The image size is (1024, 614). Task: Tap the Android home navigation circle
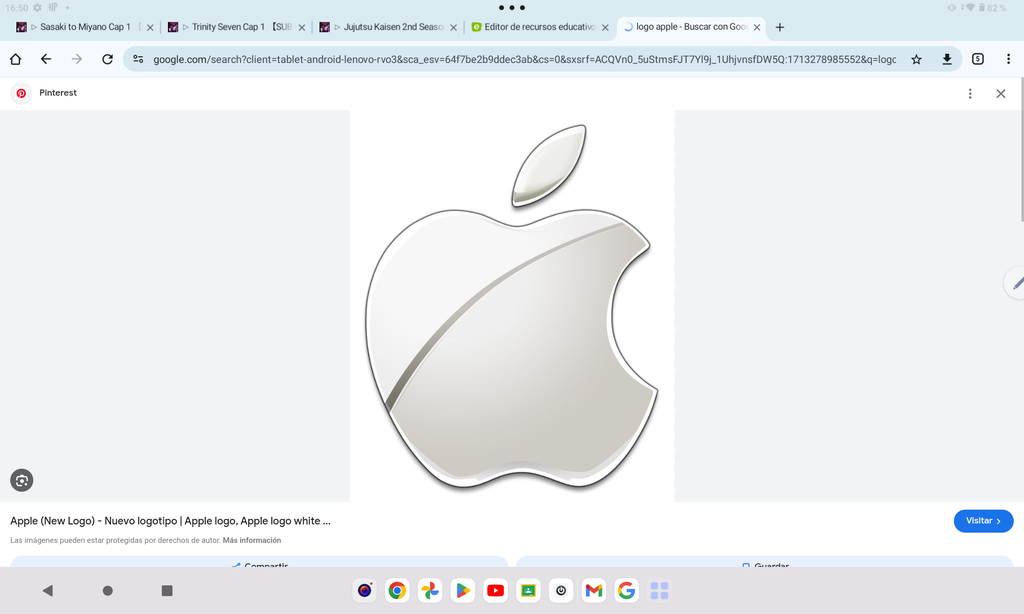click(108, 590)
